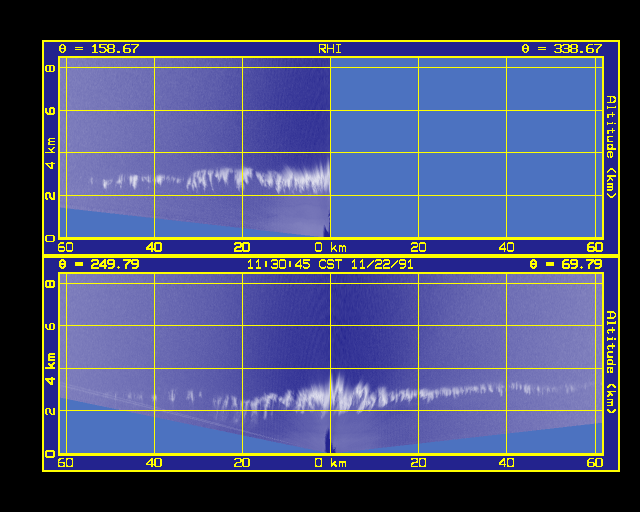Click the "11:30:45 CST 11/22/91" timestamp

pyautogui.click(x=330, y=265)
